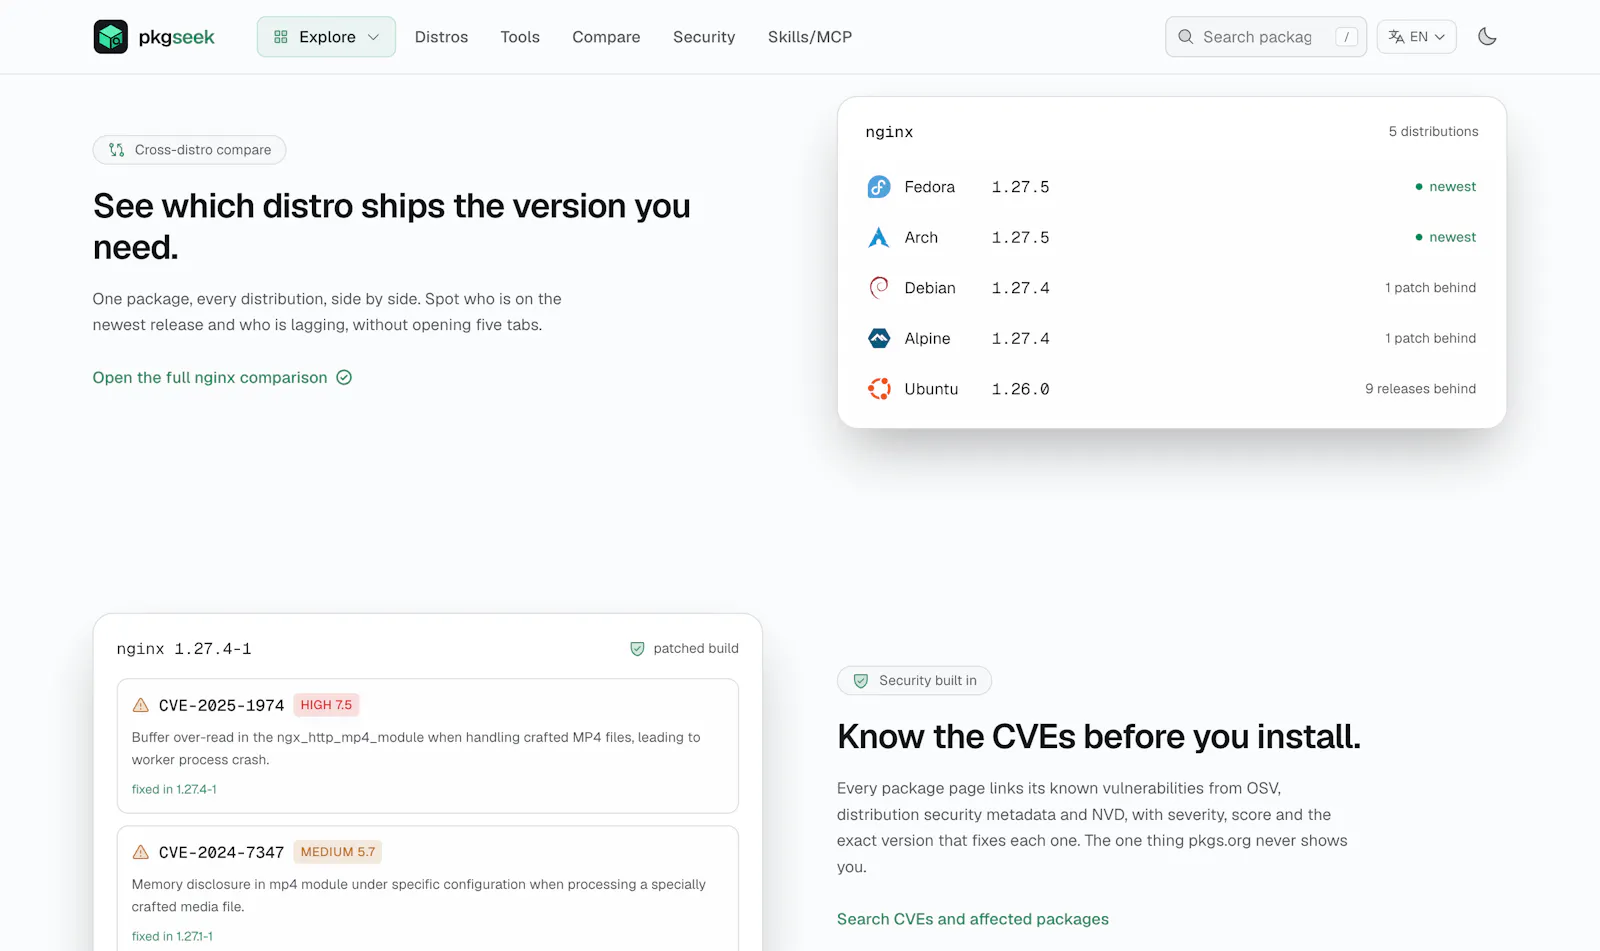This screenshot has width=1600, height=951.
Task: Open the EN language selector
Action: point(1416,37)
